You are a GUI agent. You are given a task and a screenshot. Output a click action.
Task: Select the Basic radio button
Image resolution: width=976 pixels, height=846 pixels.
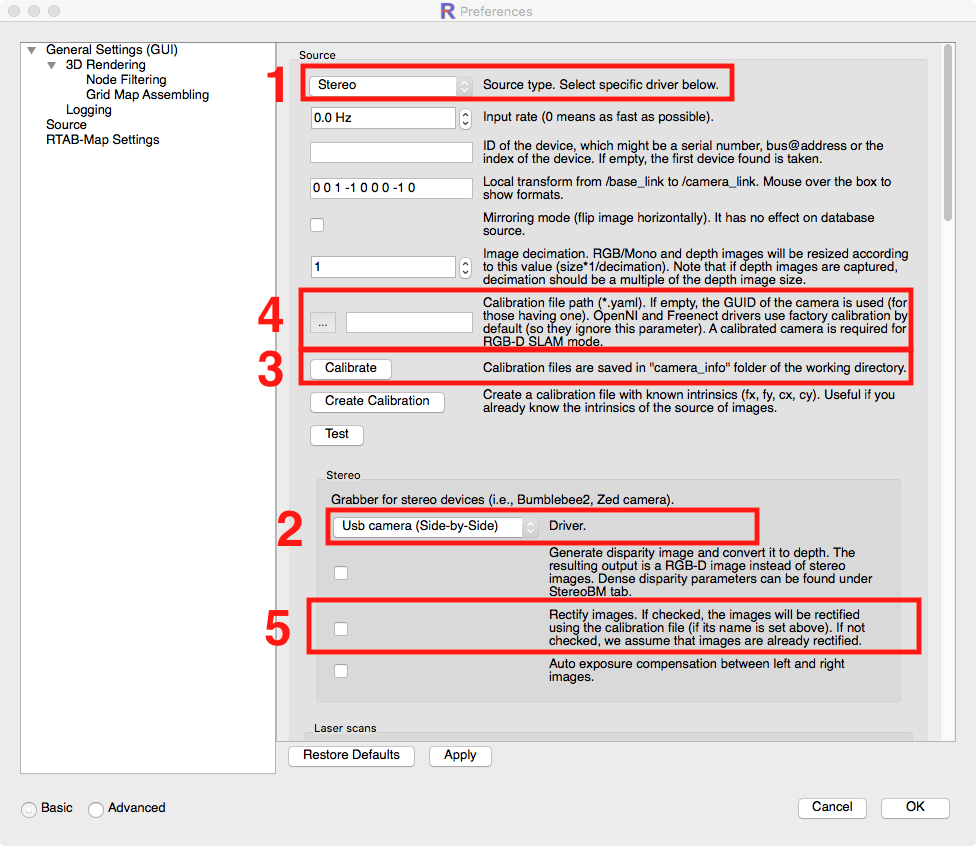[29, 809]
